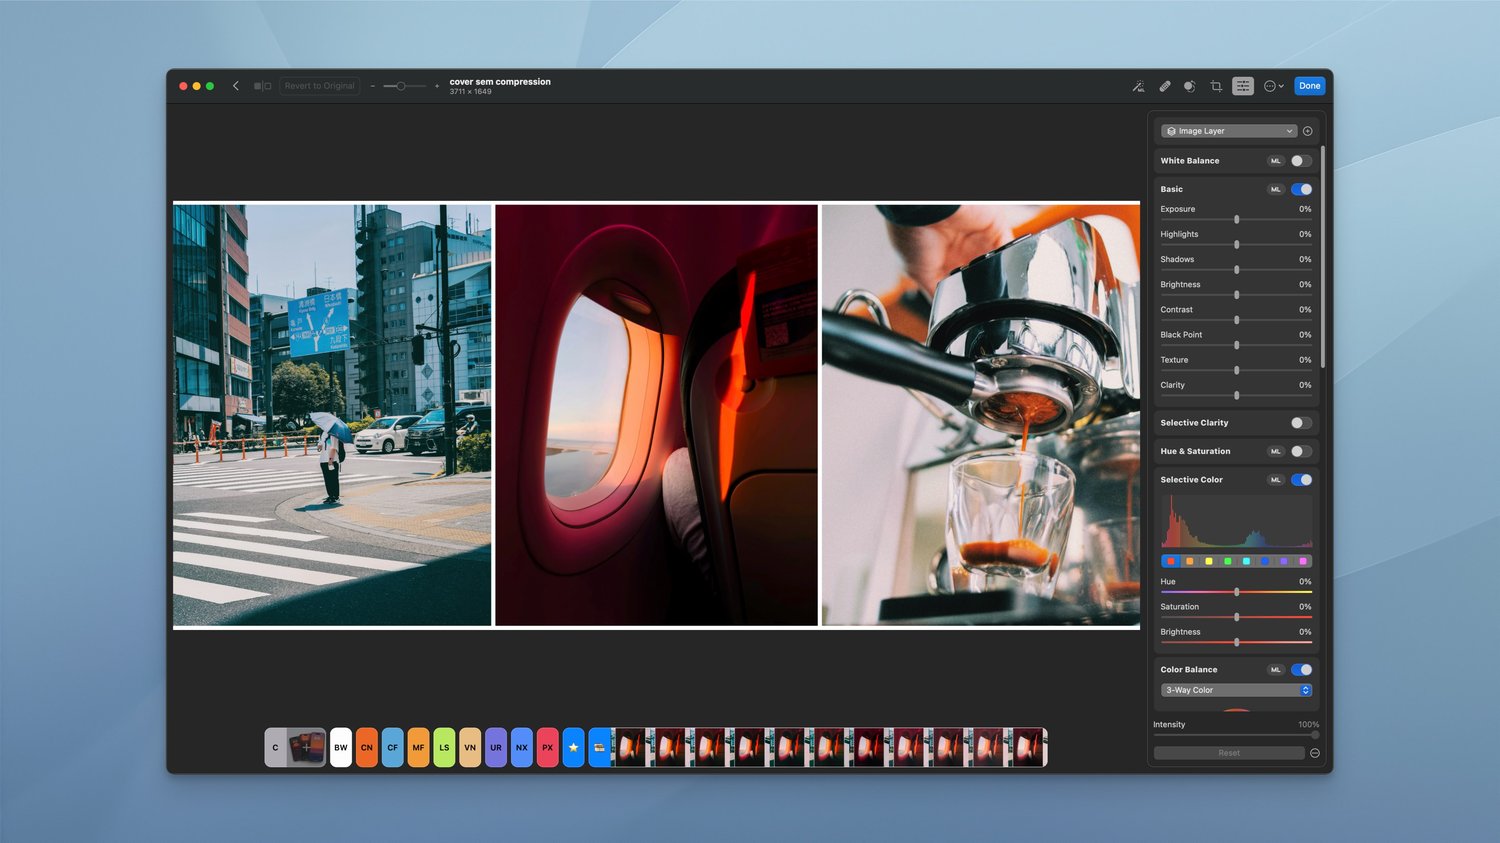1500x843 pixels.
Task: Turn on Selective Clarity
Action: coord(1300,422)
